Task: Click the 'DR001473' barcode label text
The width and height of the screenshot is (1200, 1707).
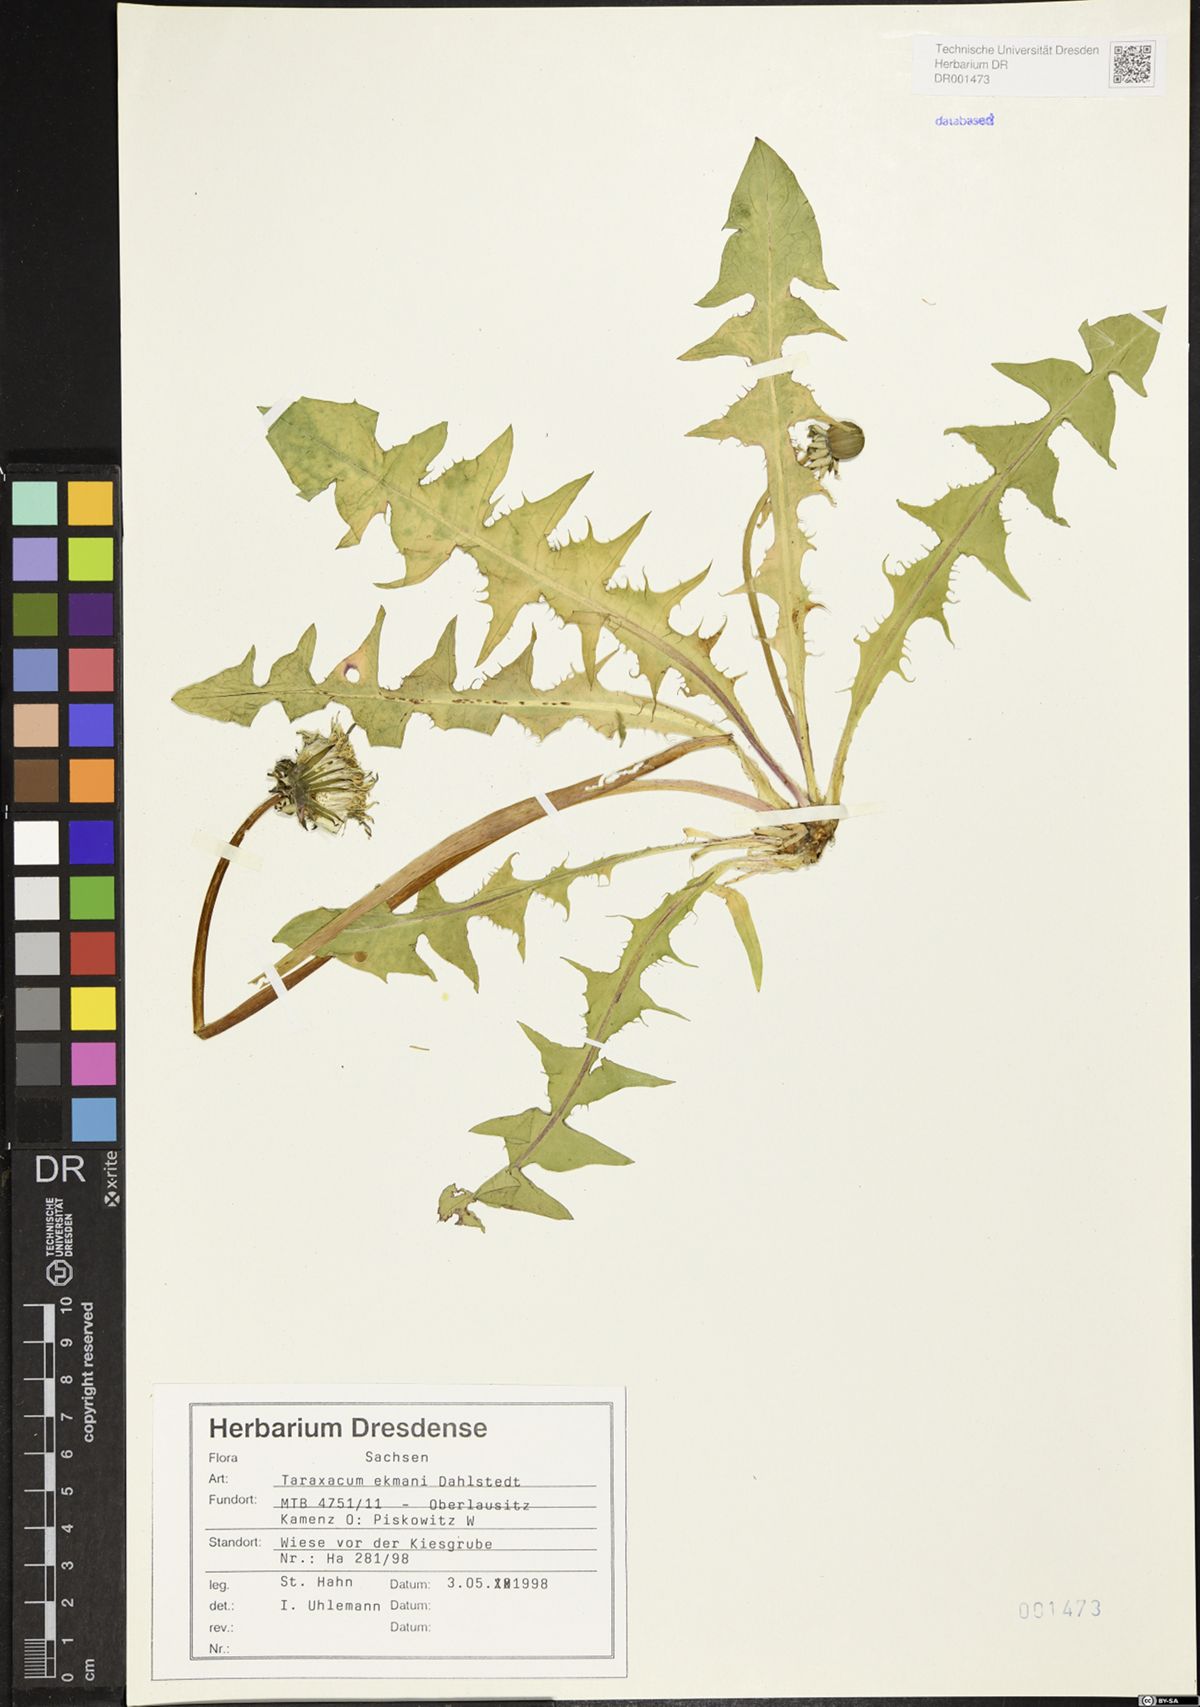Action: [x=962, y=79]
